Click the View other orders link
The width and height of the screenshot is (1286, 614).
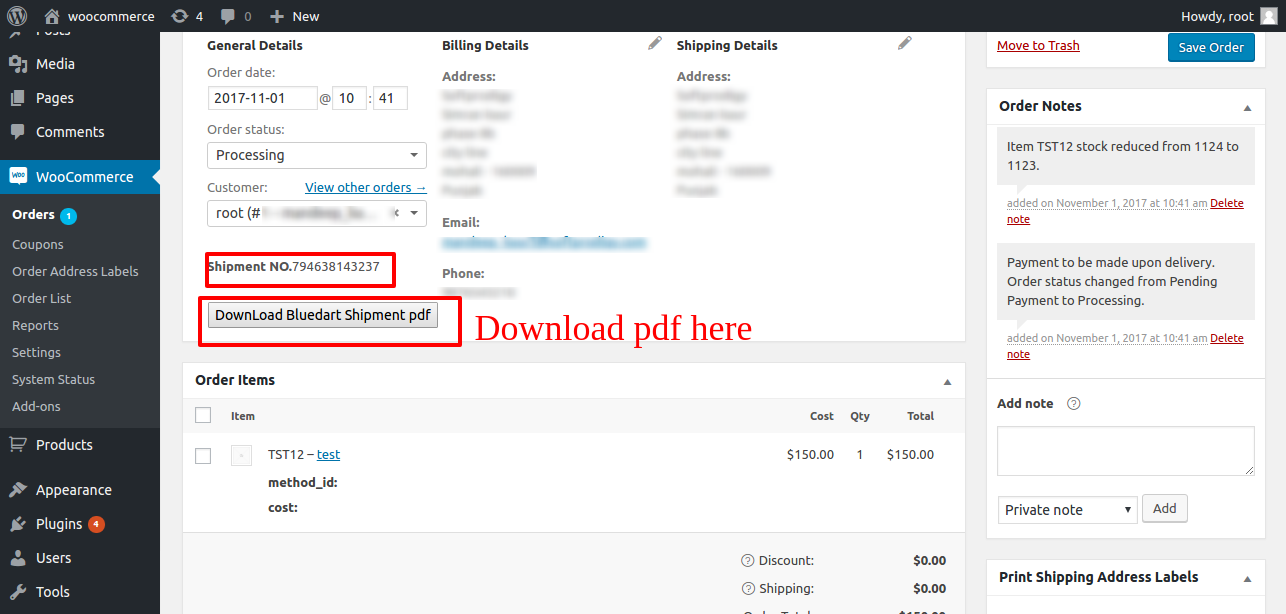(x=366, y=187)
